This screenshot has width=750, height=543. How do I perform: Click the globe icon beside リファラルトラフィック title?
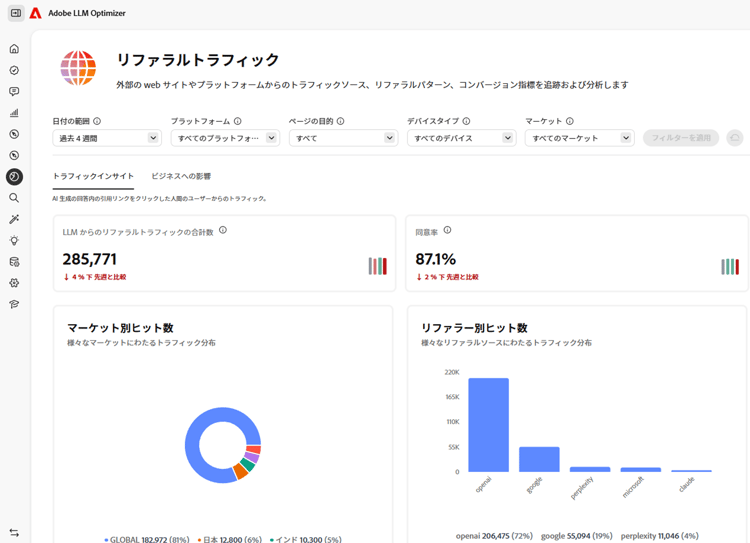78,68
